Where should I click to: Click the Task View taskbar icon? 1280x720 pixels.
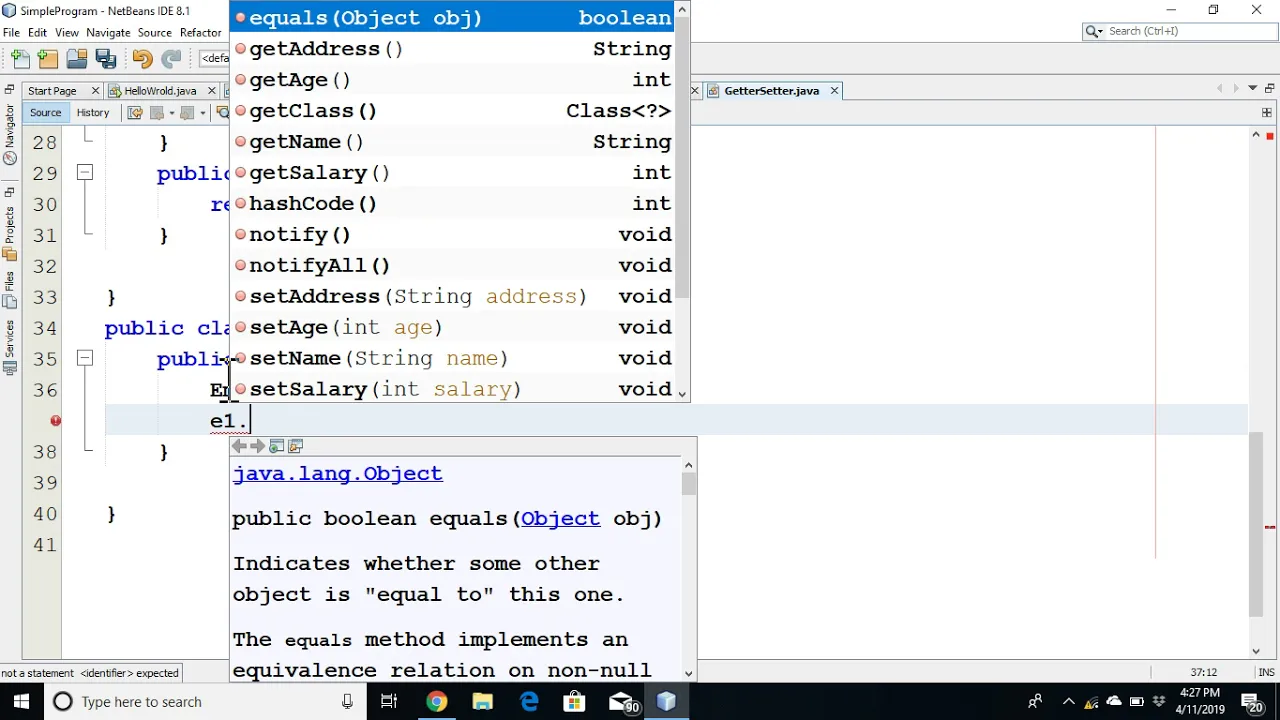click(x=389, y=702)
